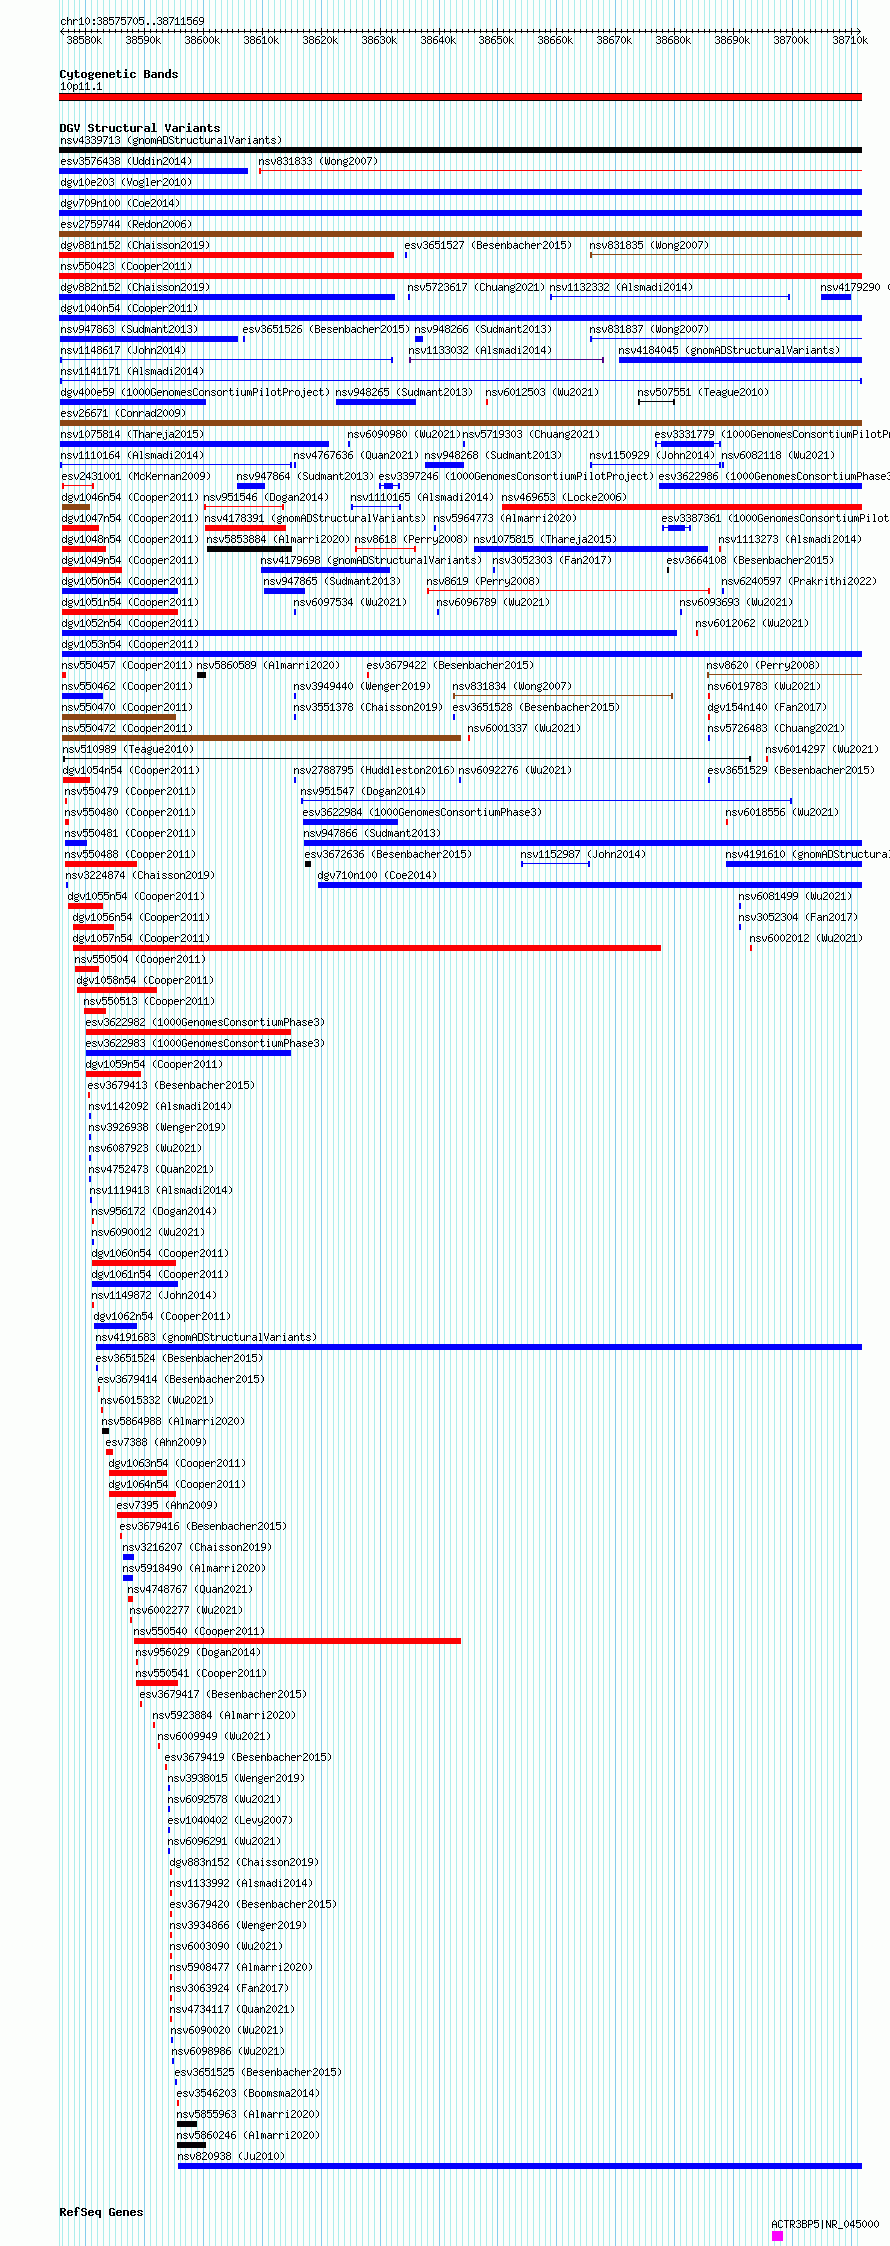The width and height of the screenshot is (890, 2246).
Task: Select nsv4178391 gnomAD variant label
Action: click(315, 518)
